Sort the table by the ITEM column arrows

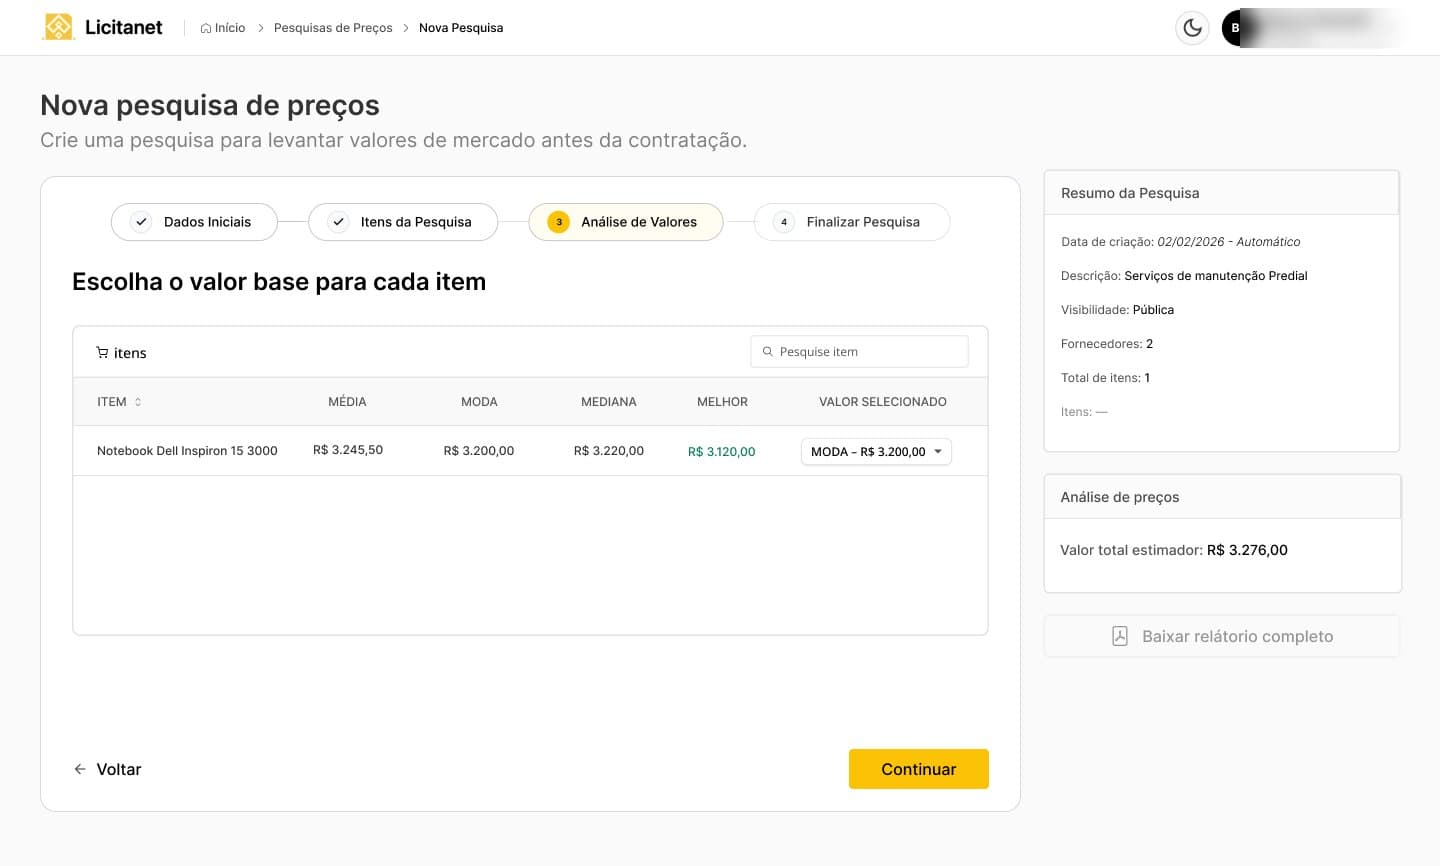(138, 402)
